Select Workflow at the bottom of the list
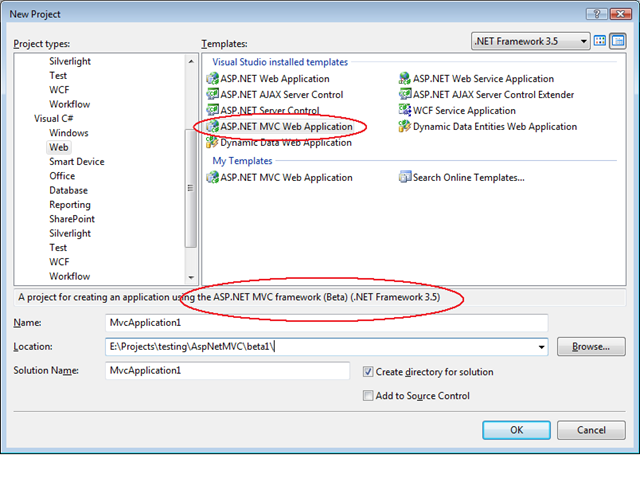The height and width of the screenshot is (478, 640). (69, 276)
